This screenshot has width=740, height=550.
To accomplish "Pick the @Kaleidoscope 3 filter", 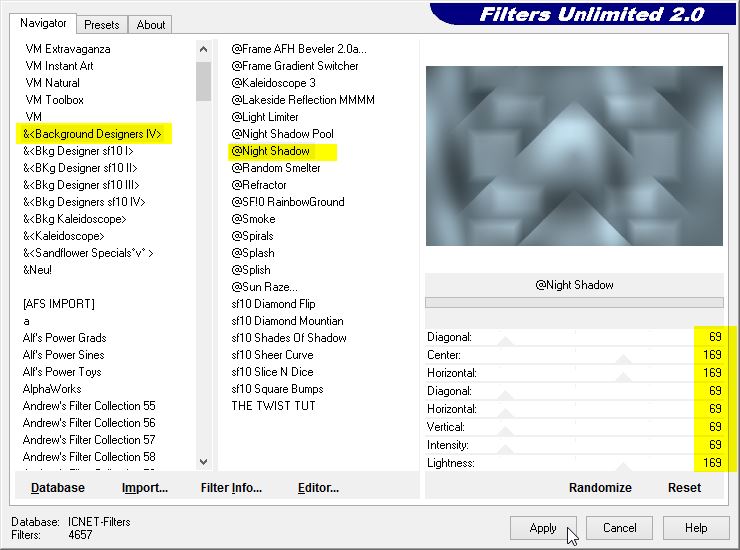I will tap(274, 83).
